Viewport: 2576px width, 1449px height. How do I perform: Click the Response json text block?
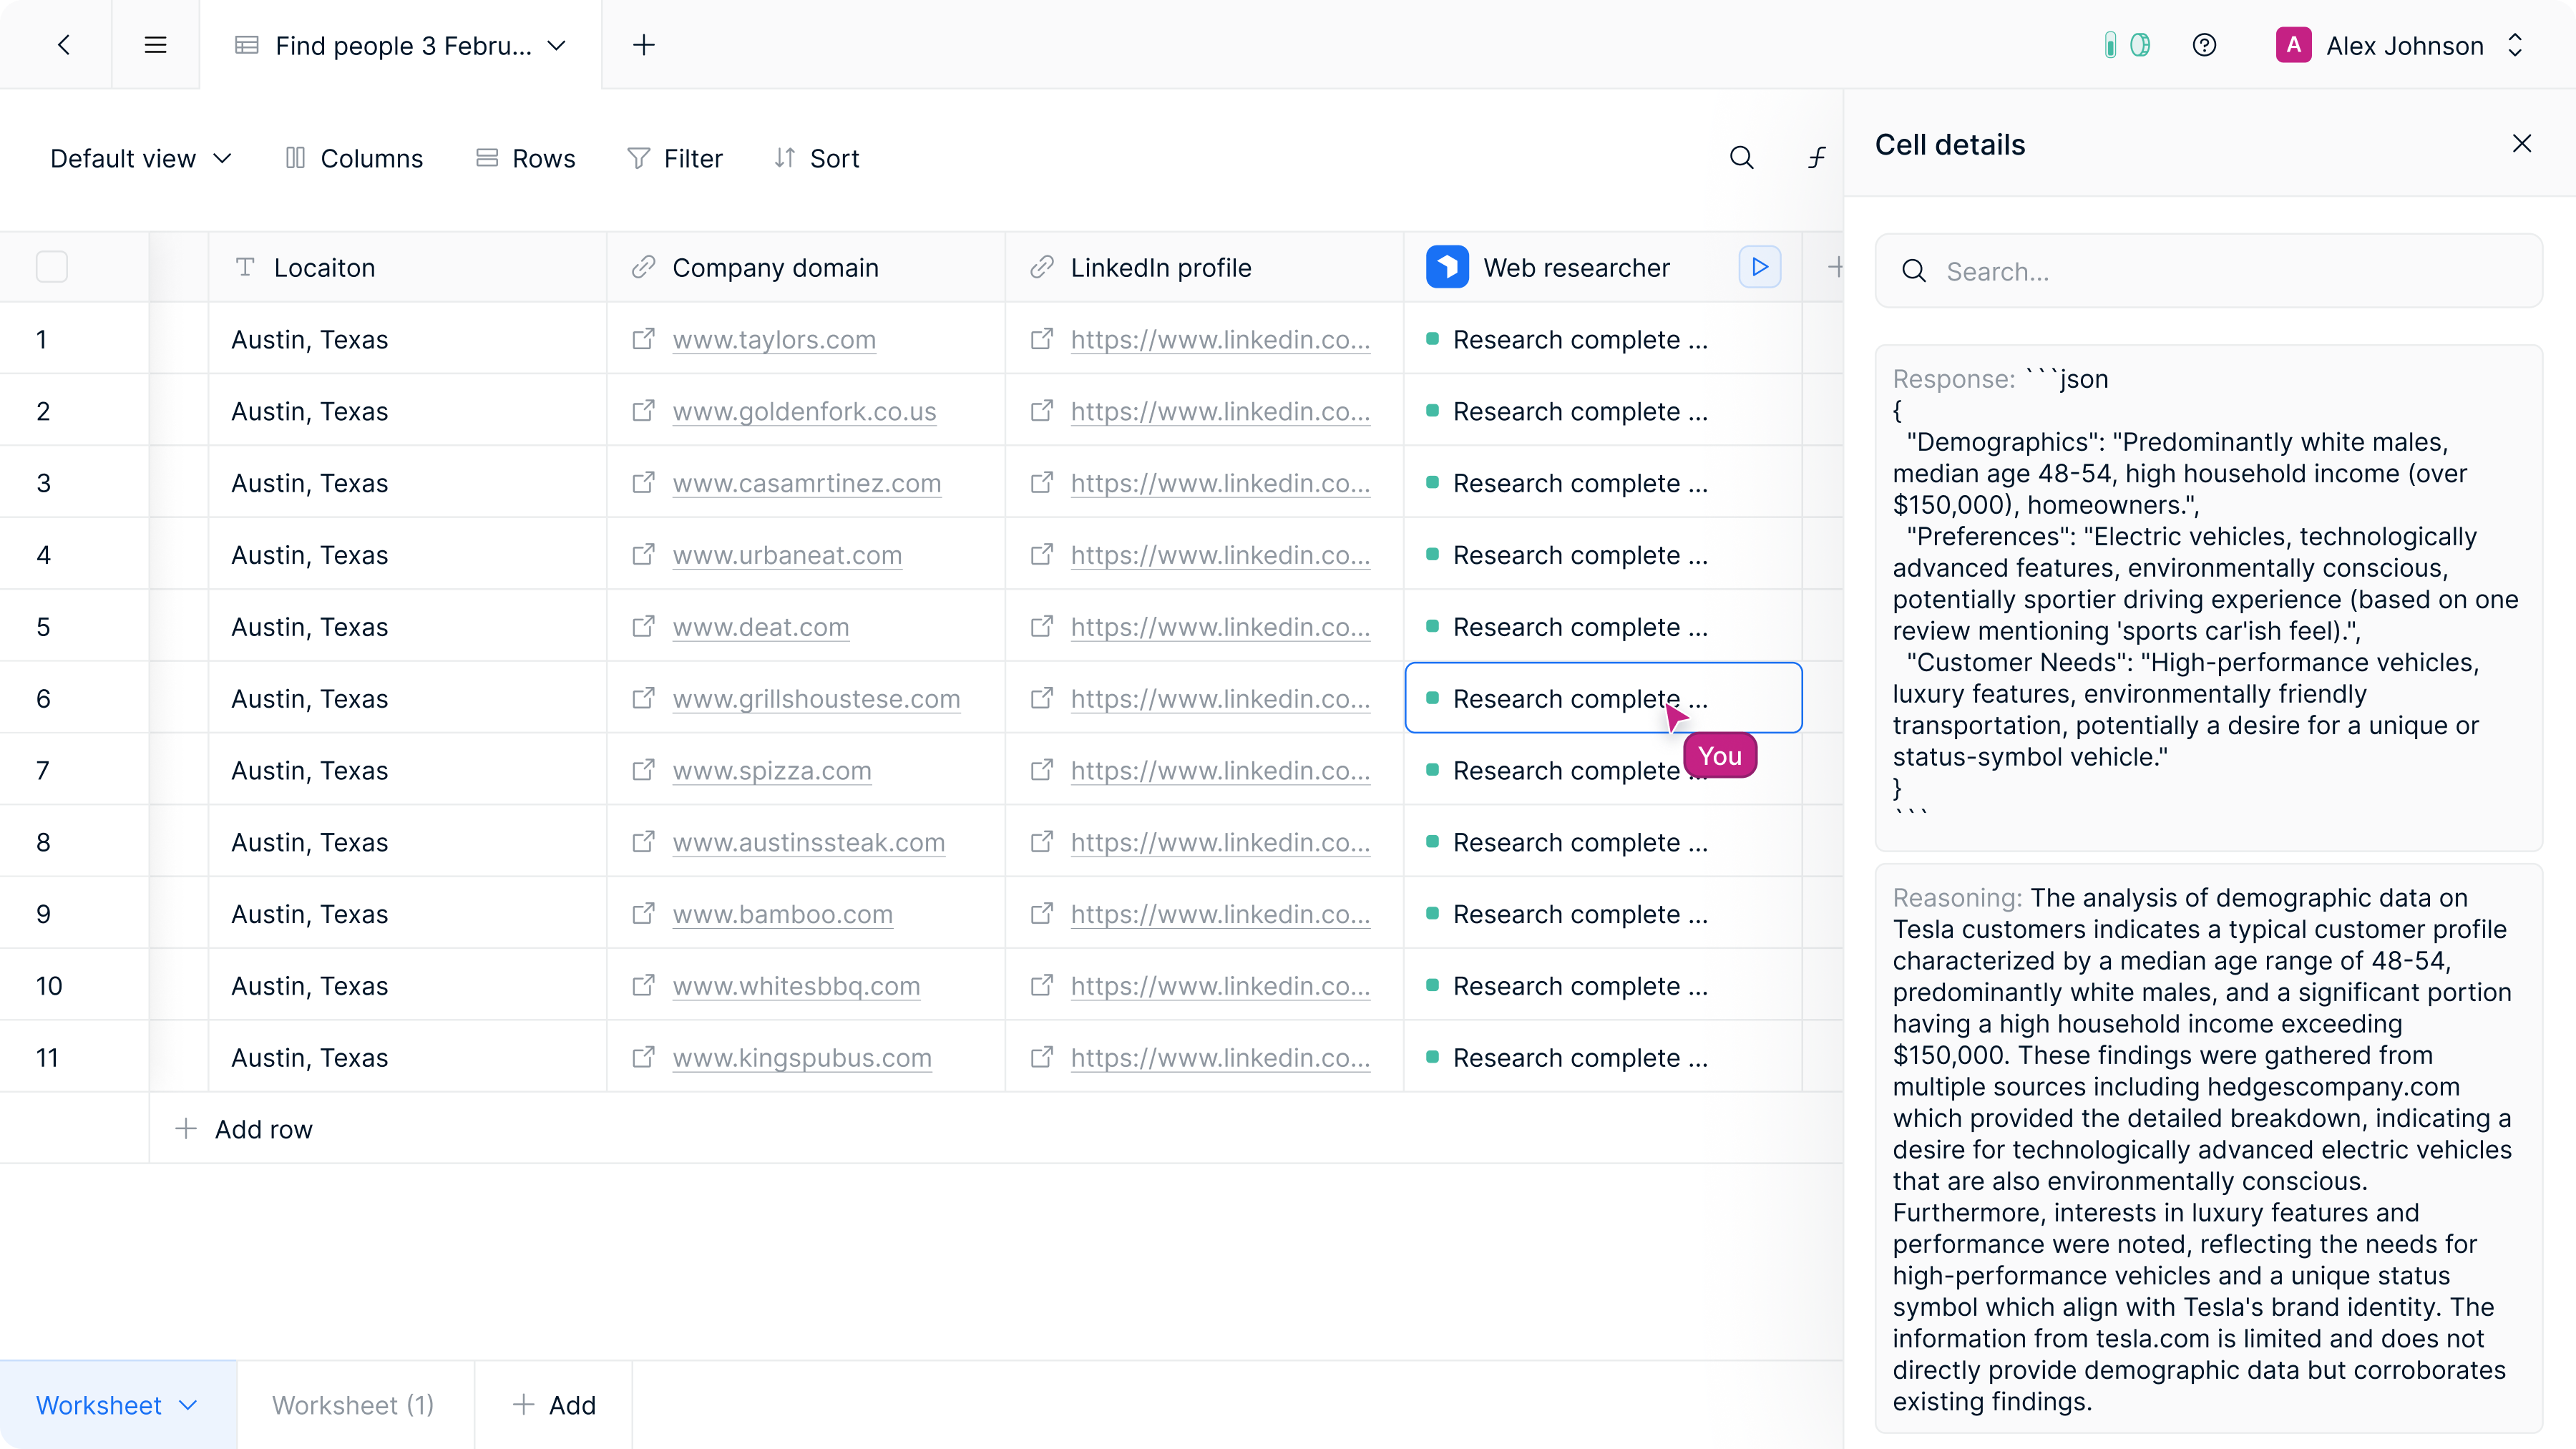[x=2208, y=598]
